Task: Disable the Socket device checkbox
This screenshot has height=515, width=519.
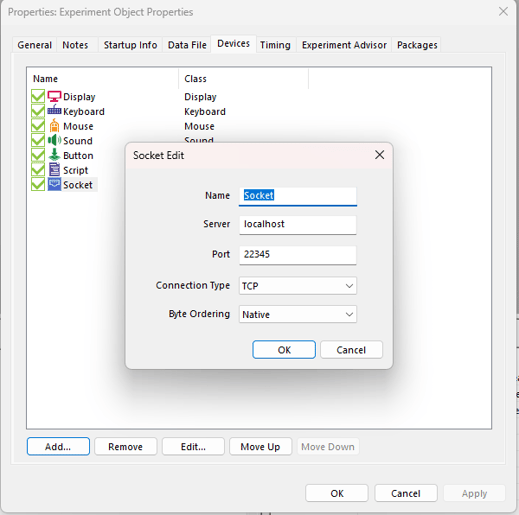Action: pos(38,184)
